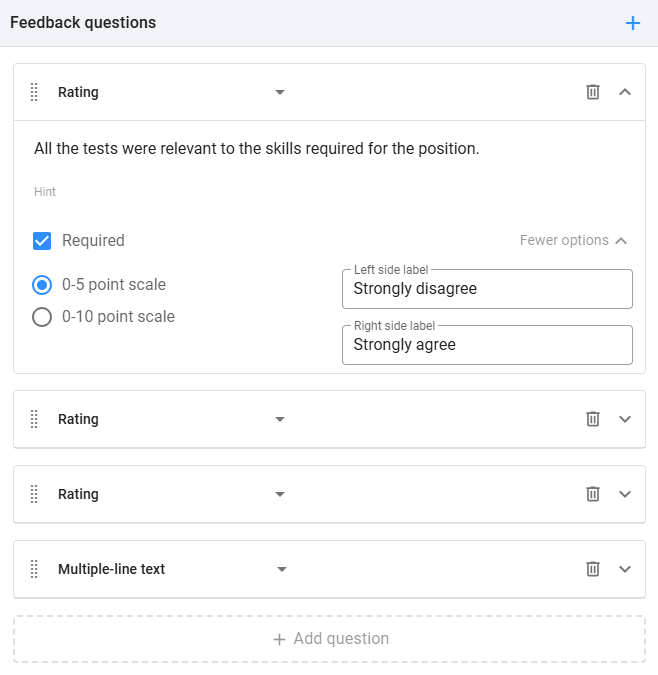Click the Add question button
The height and width of the screenshot is (675, 658).
(329, 639)
